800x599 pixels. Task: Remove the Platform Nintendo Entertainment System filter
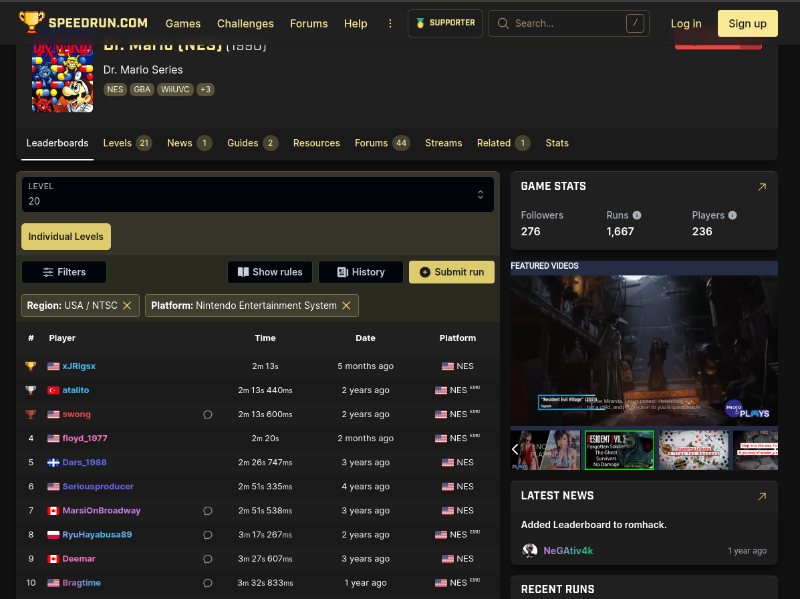click(346, 306)
